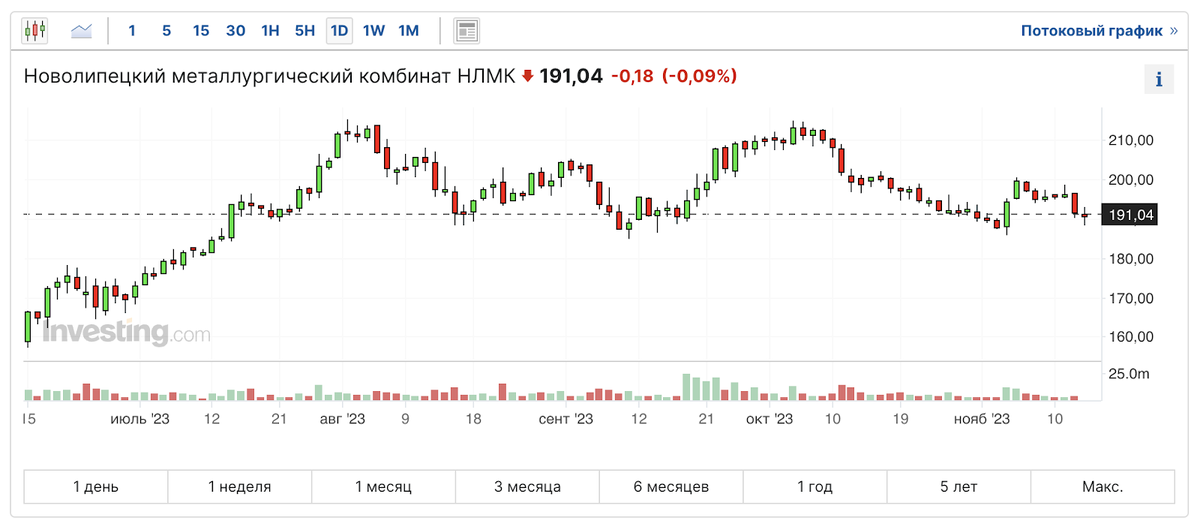1200x530 pixels.
Task: Click the red down-arrow price indicator
Action: (528, 76)
